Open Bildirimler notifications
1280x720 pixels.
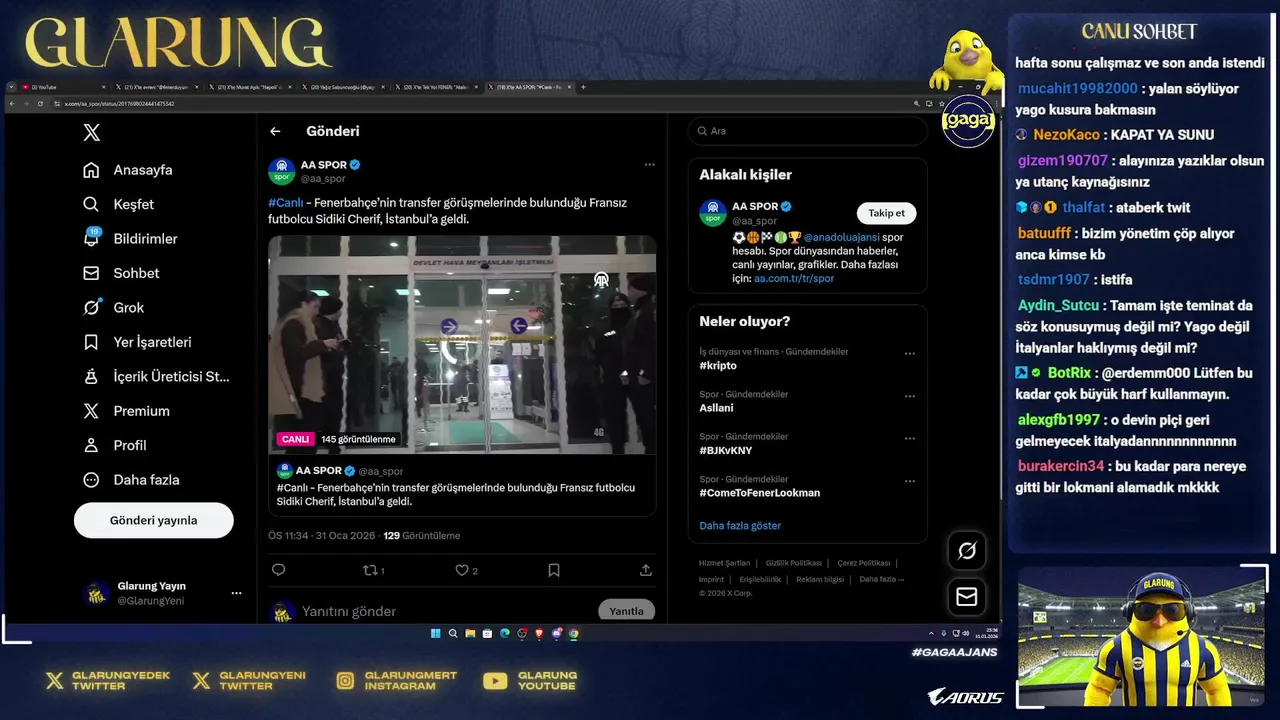pos(130,238)
